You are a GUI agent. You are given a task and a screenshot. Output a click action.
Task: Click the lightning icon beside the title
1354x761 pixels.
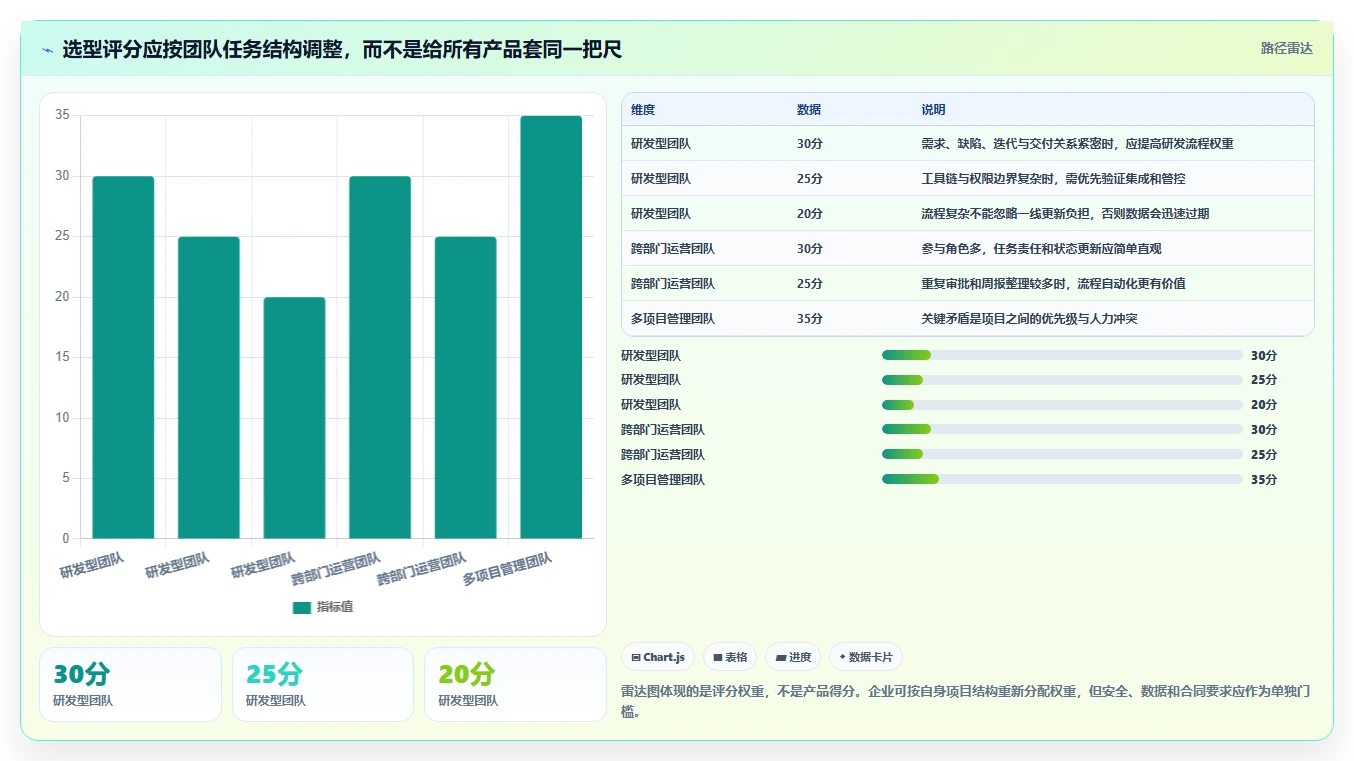point(48,49)
